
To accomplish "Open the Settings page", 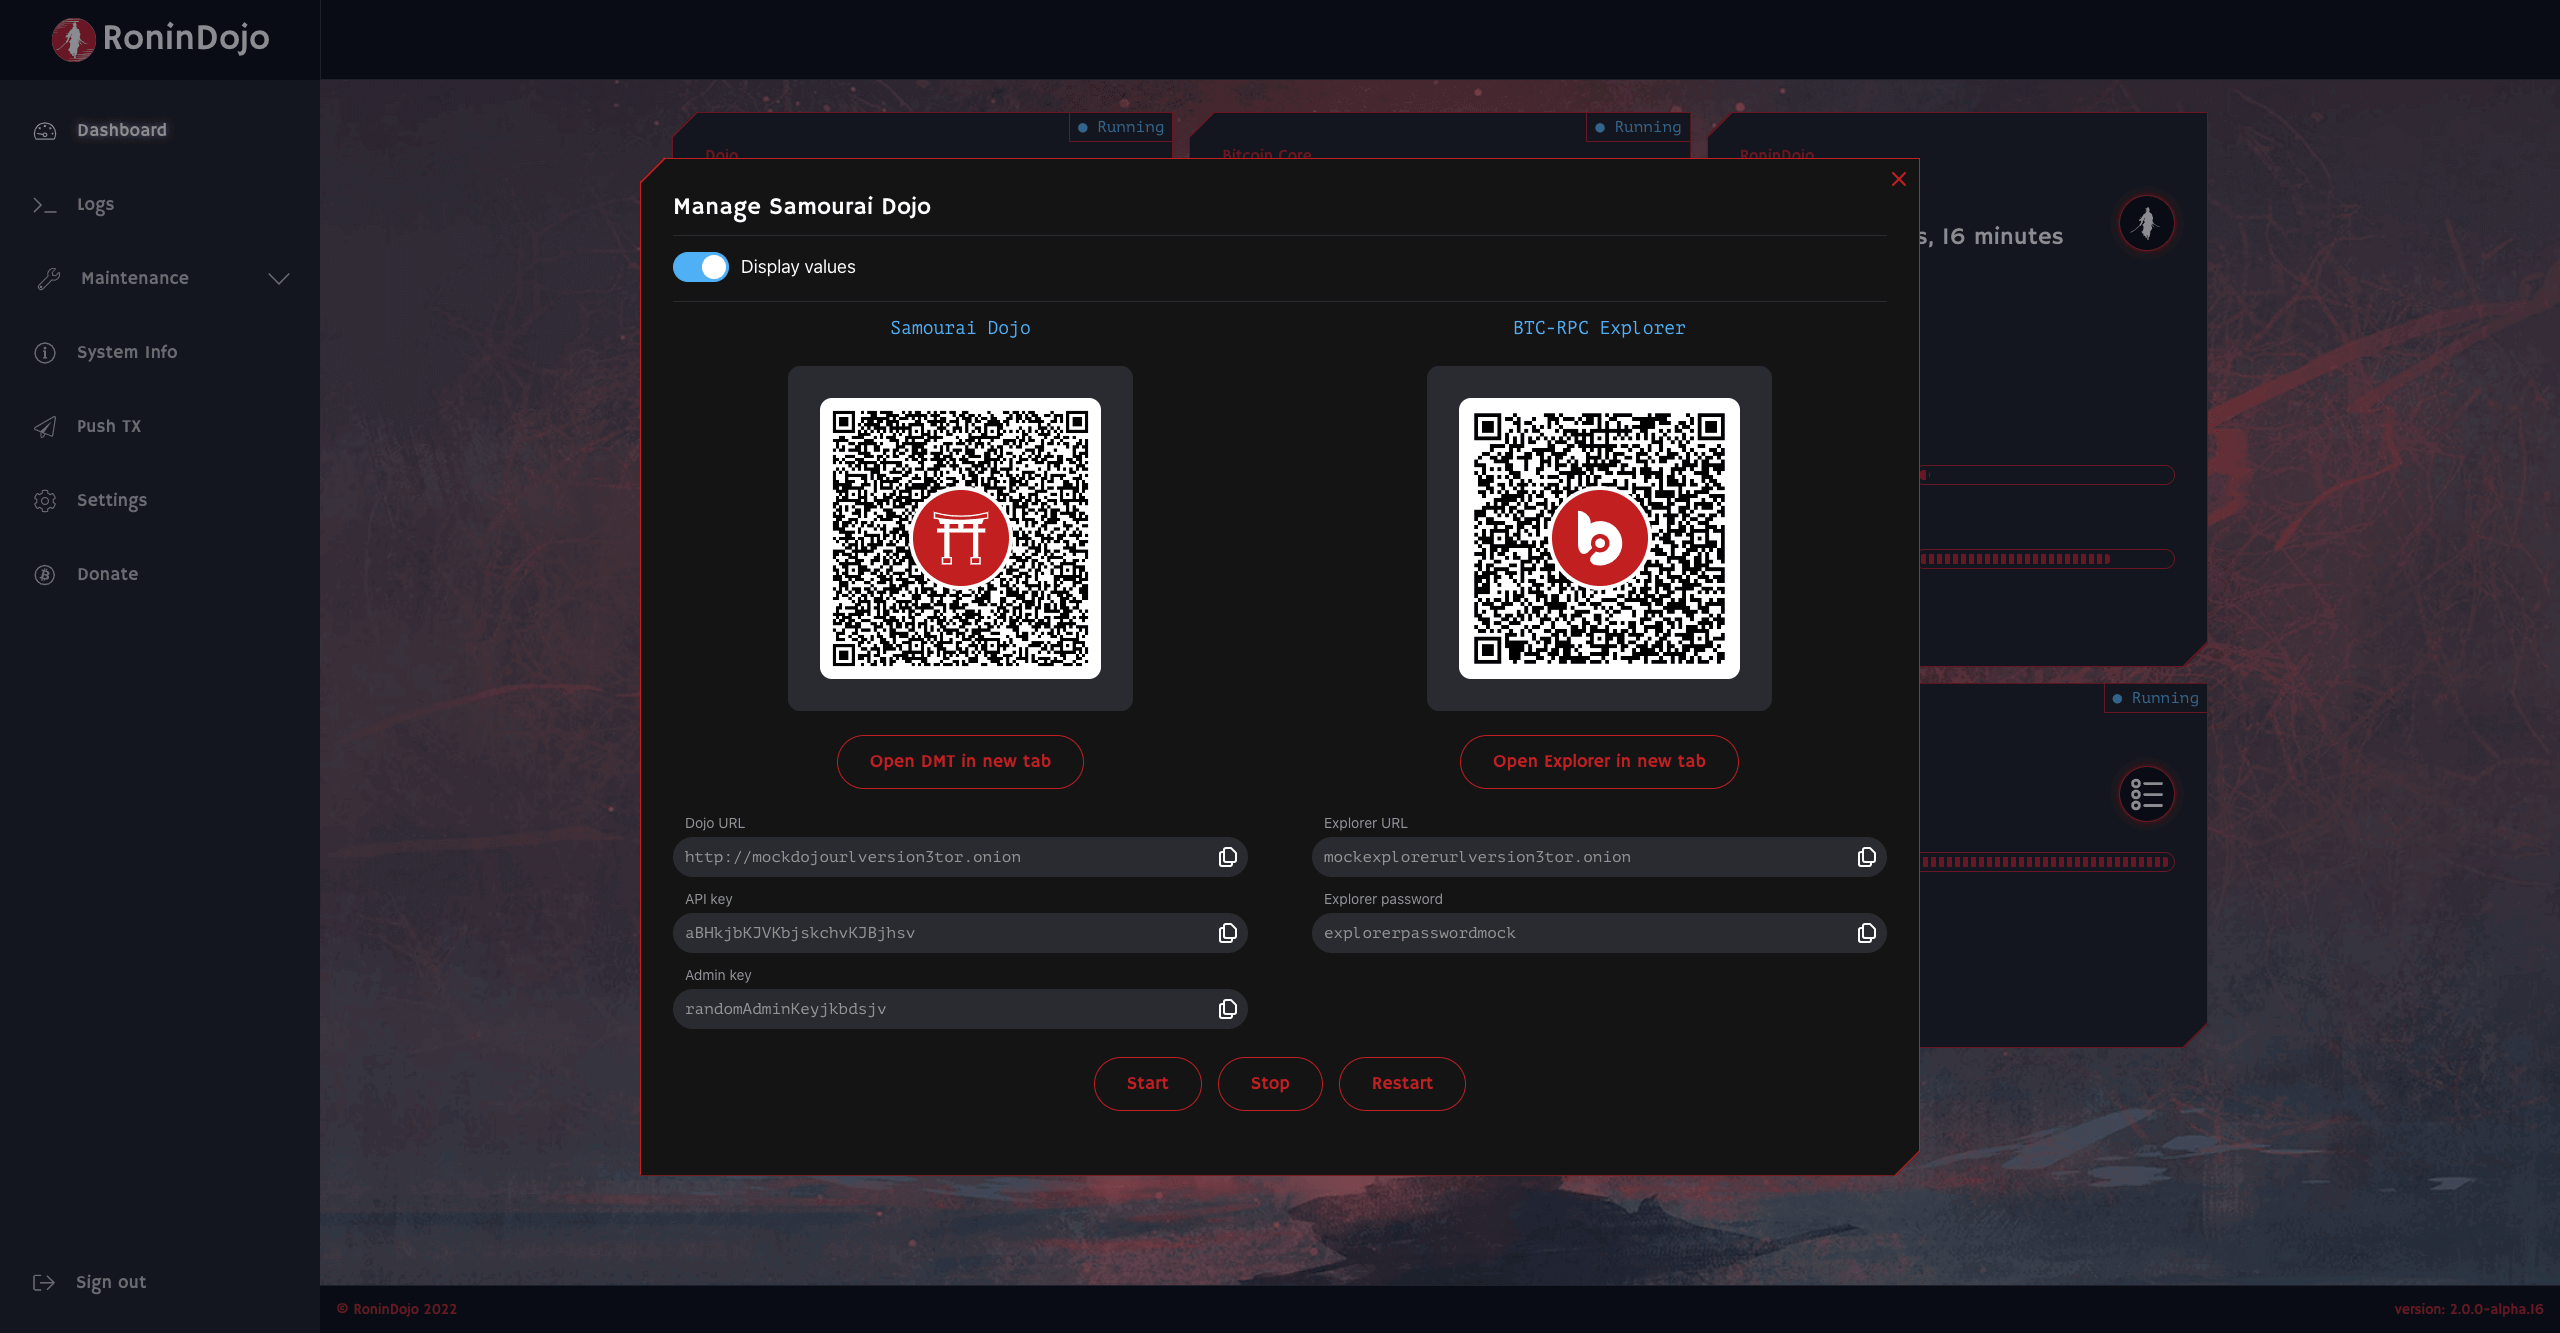I will coord(112,500).
